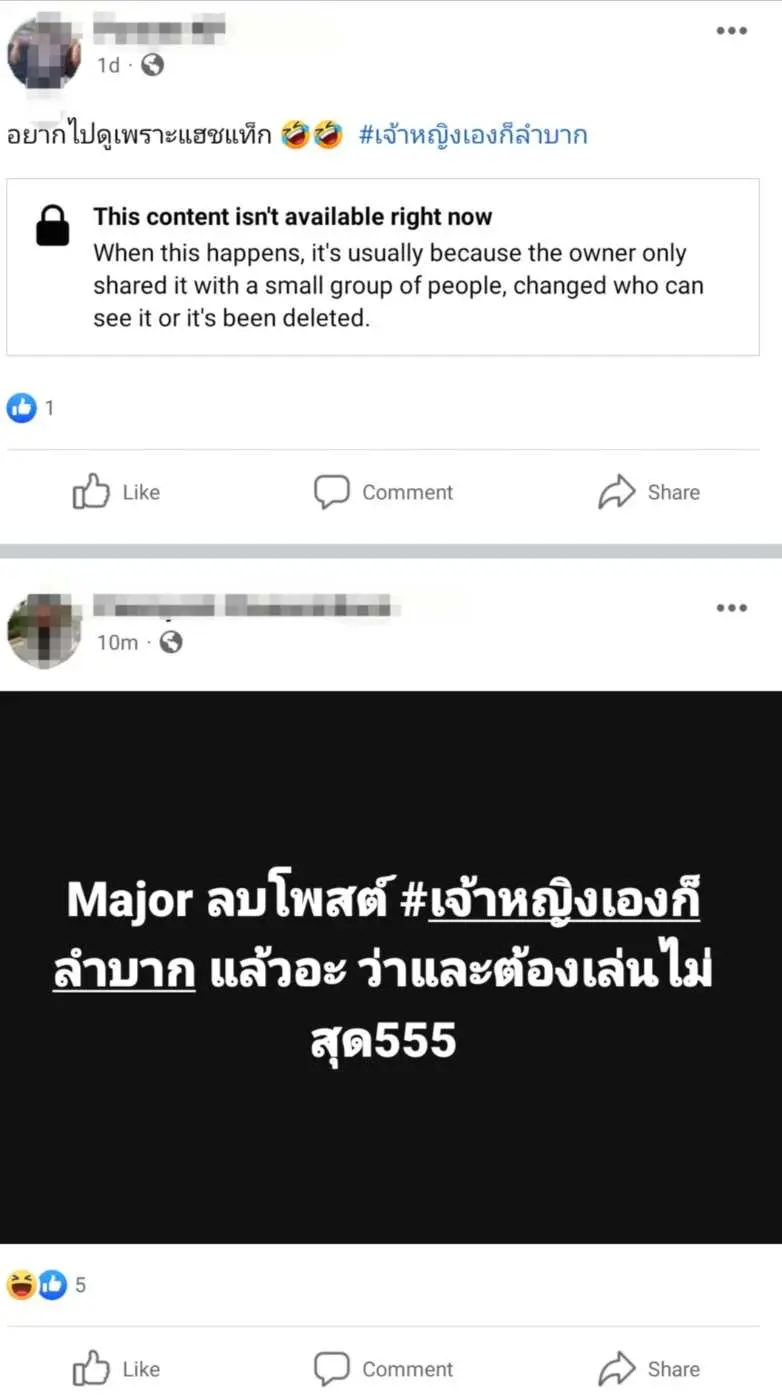Viewport: 782px width, 1400px height.
Task: Open three-dot menu on second post
Action: point(731,608)
